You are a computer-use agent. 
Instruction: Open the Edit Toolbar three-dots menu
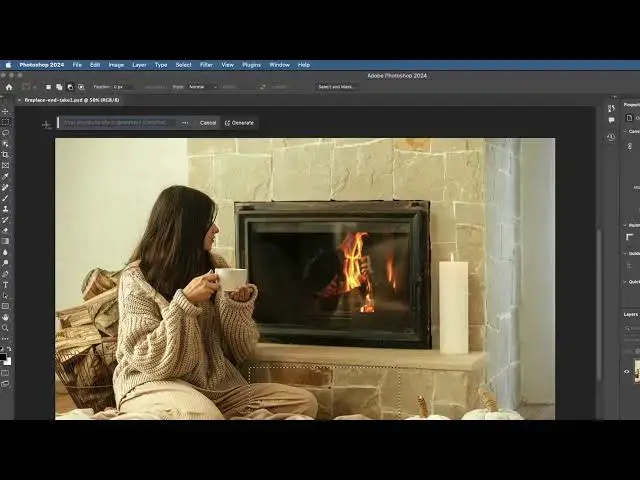click(5, 338)
